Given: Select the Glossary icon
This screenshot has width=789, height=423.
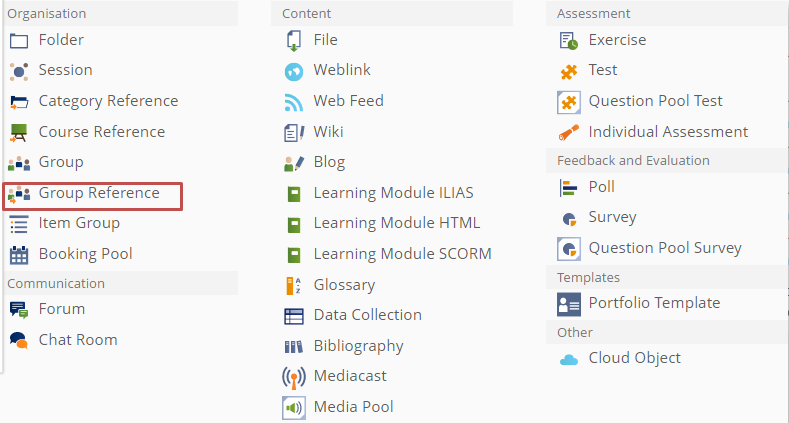Looking at the screenshot, I should pyautogui.click(x=294, y=286).
